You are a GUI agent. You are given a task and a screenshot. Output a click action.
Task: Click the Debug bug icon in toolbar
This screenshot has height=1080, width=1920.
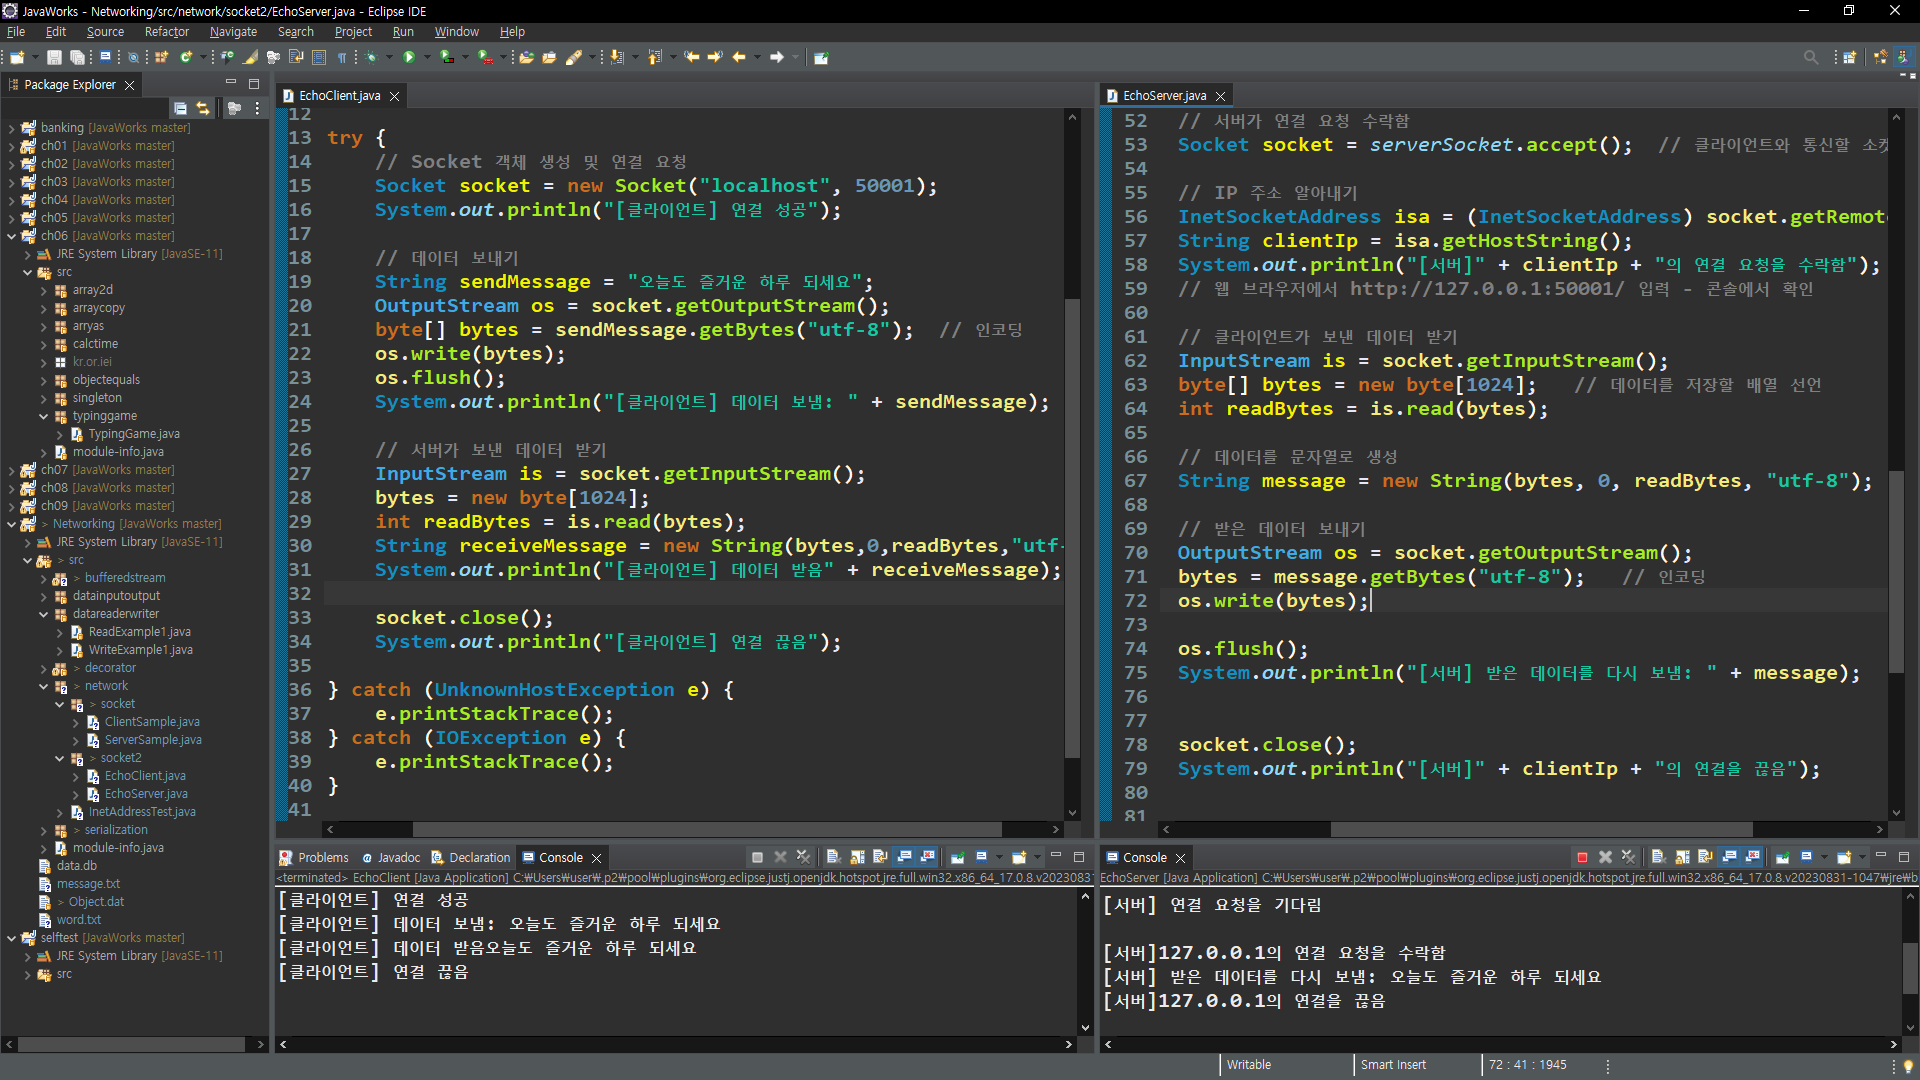pyautogui.click(x=371, y=57)
